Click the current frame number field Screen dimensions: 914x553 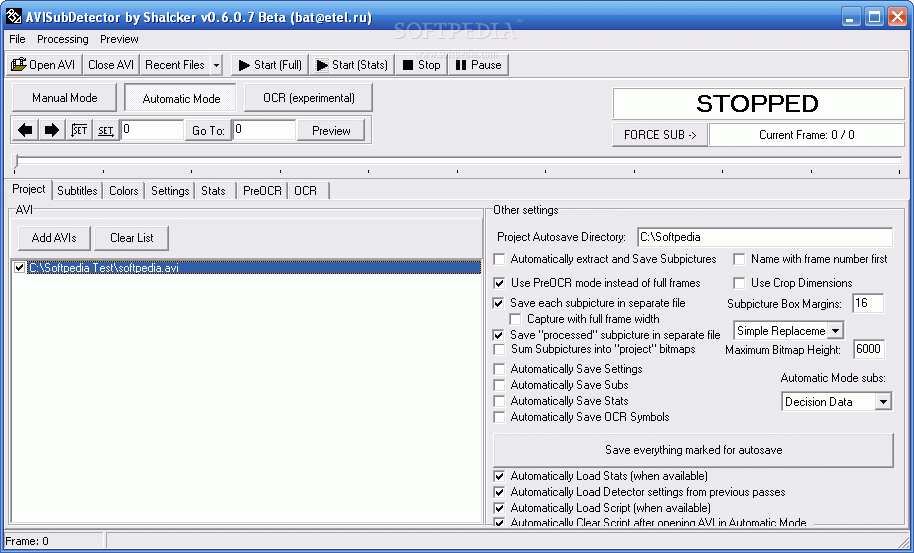pos(152,130)
